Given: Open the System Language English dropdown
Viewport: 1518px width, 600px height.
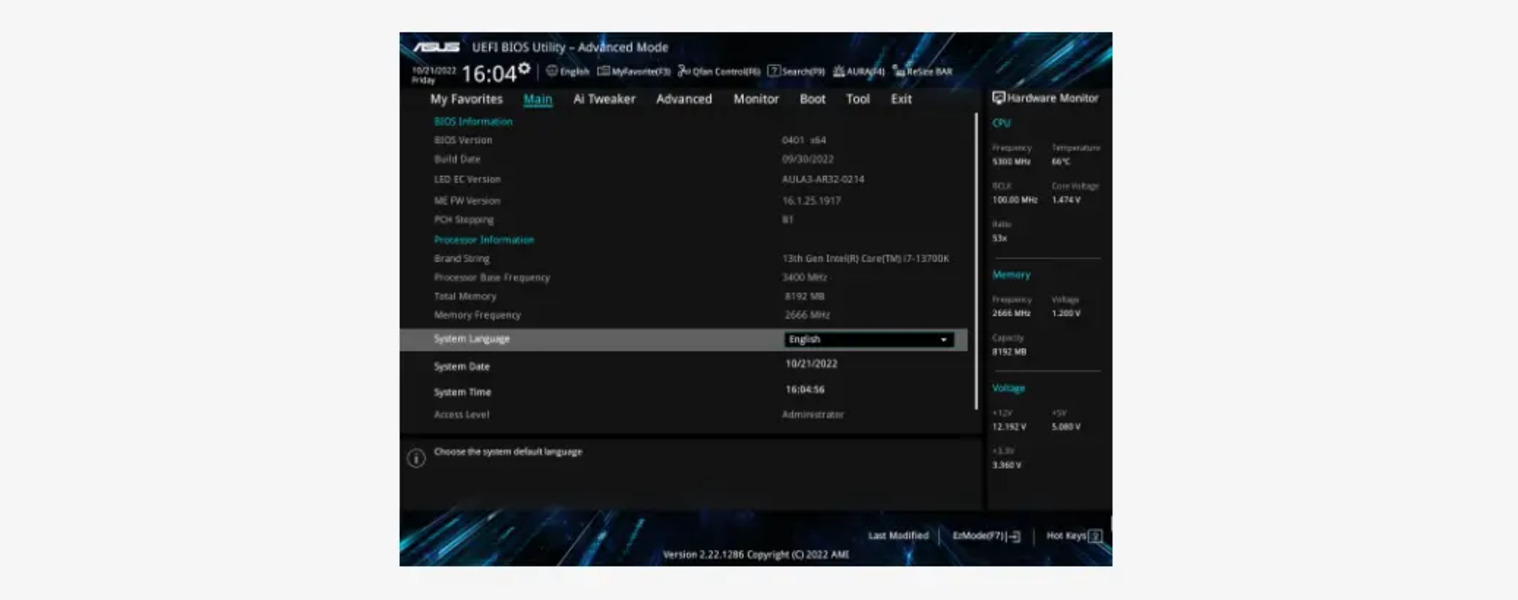Looking at the screenshot, I should [868, 340].
